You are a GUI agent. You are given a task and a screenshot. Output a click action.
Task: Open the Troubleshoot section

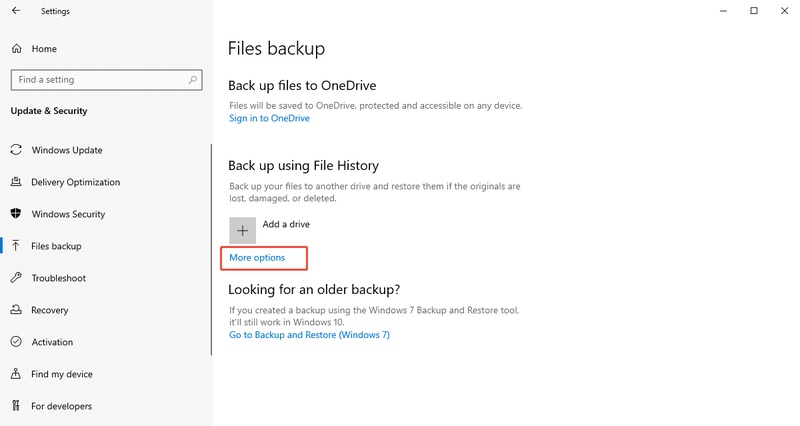pos(59,278)
